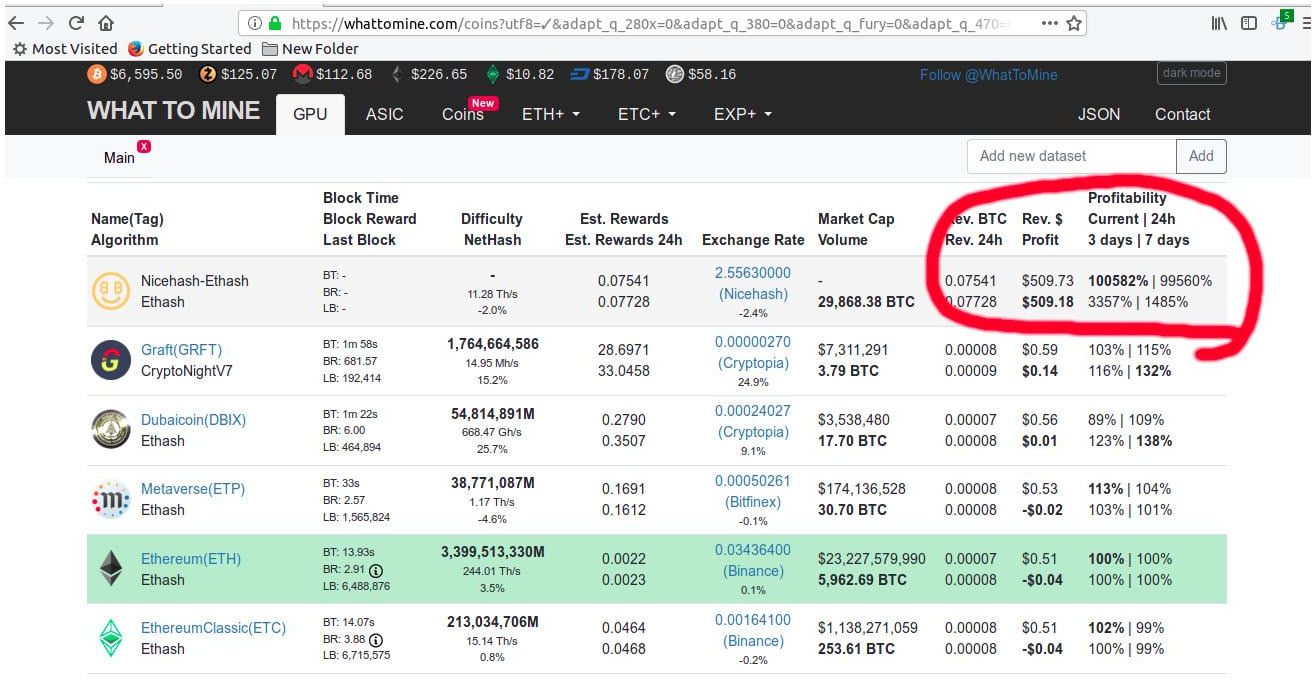Screen dimensions: 1312x680
Task: Remove Main dataset with the red x badge
Action: [144, 147]
